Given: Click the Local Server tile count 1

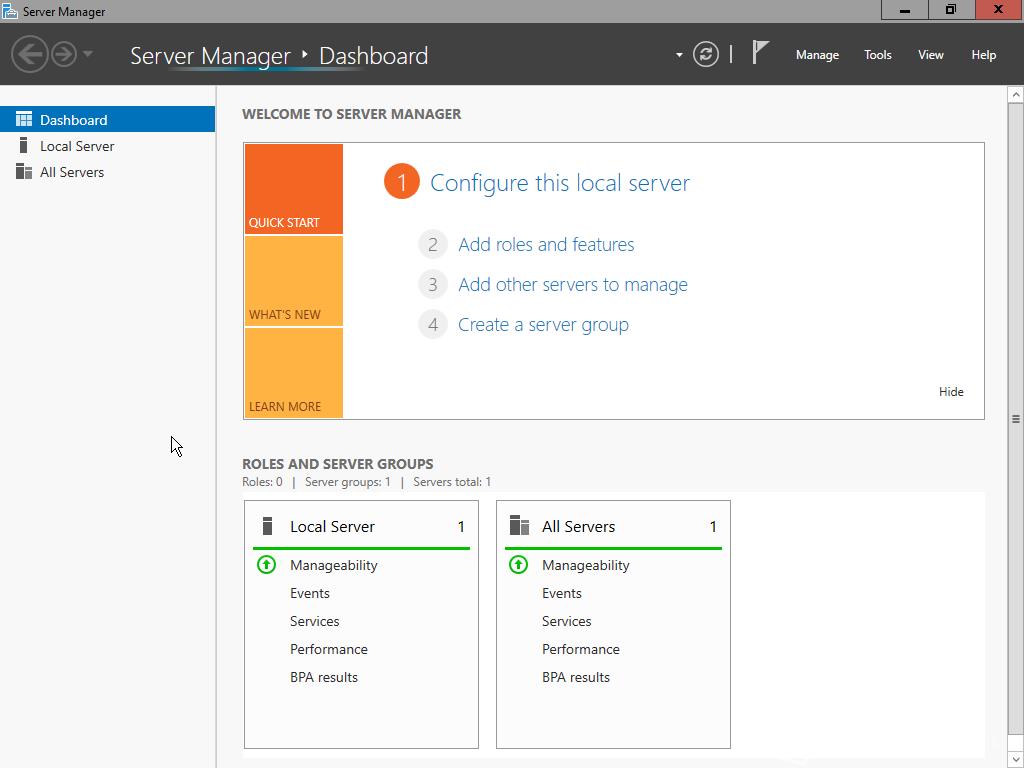Looking at the screenshot, I should point(461,526).
